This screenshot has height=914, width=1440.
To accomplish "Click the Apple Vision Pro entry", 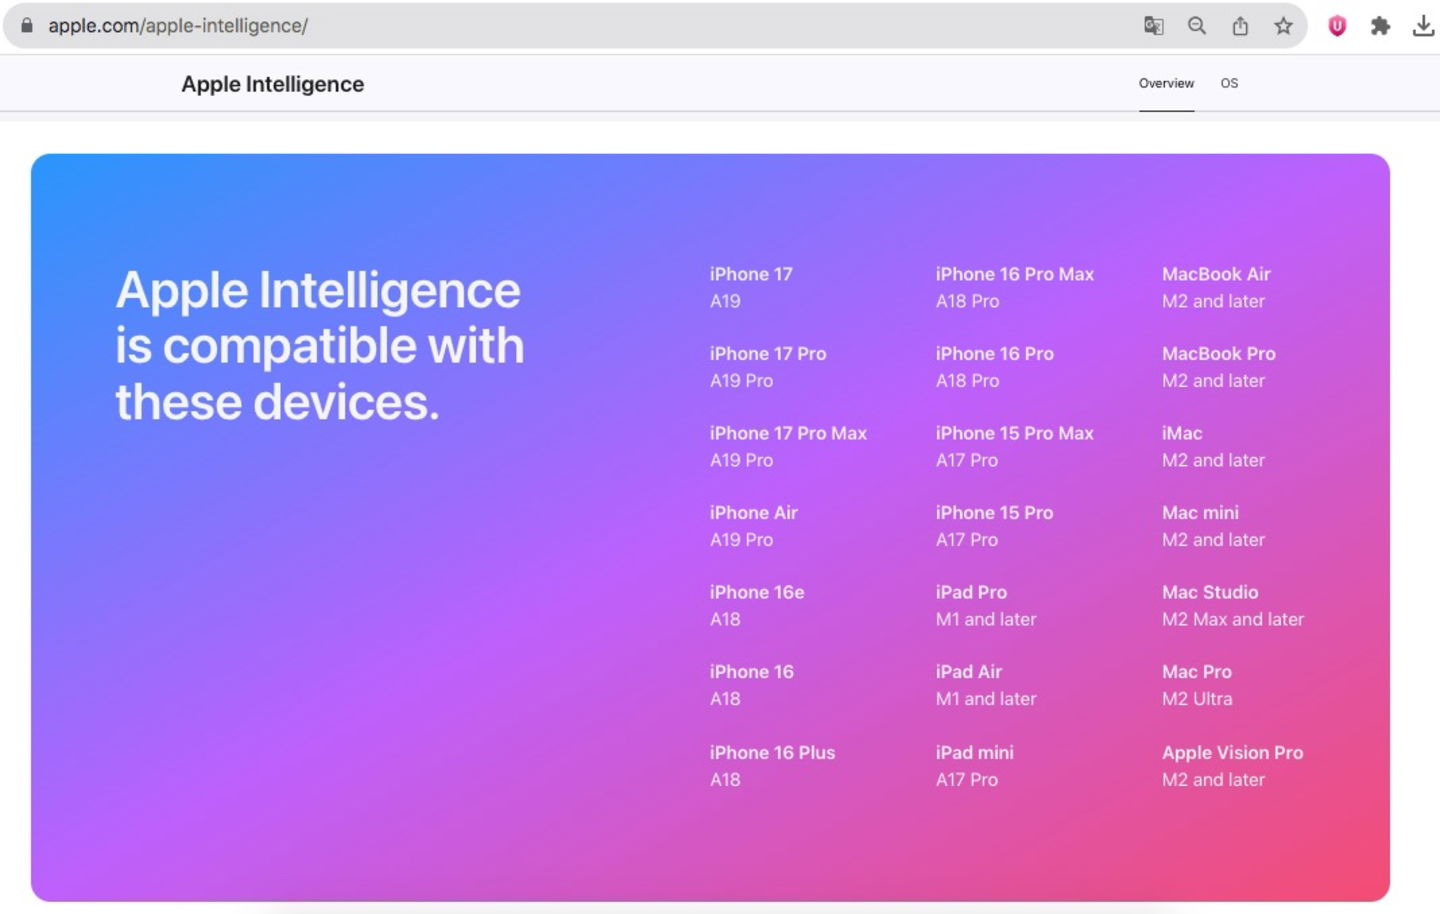I will (1232, 752).
